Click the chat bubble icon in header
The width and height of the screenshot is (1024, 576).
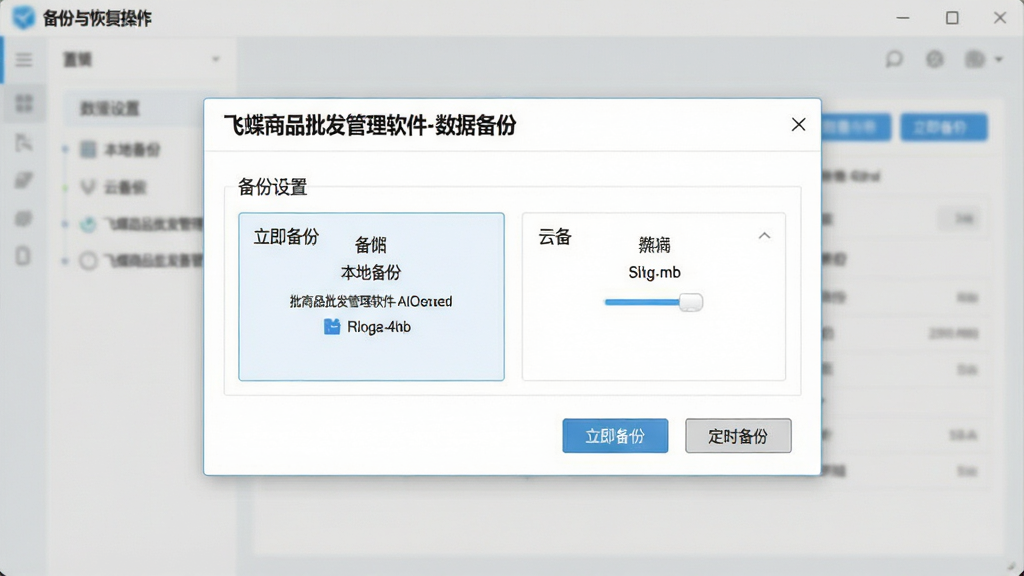(x=894, y=59)
